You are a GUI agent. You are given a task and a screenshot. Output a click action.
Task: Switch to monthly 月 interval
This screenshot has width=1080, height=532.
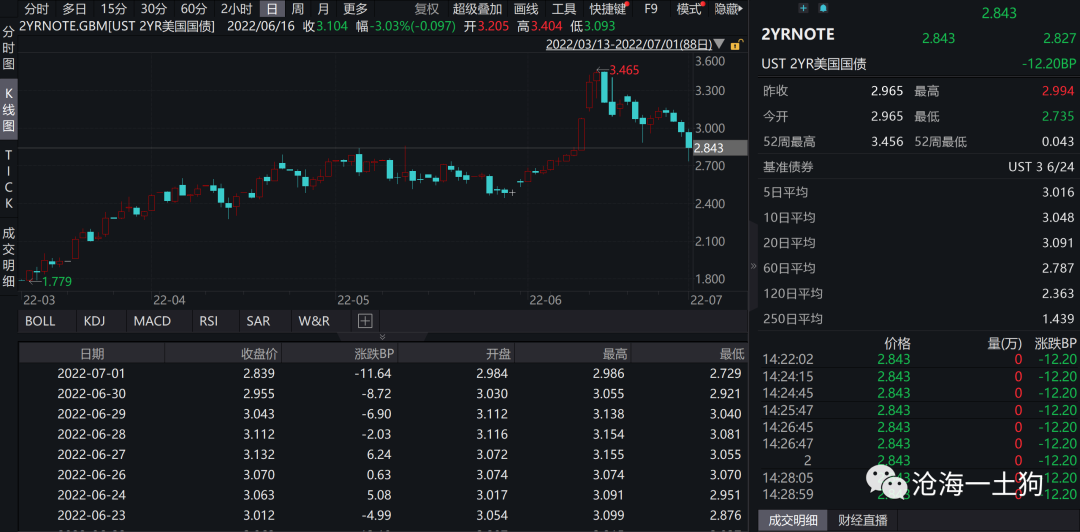point(324,9)
